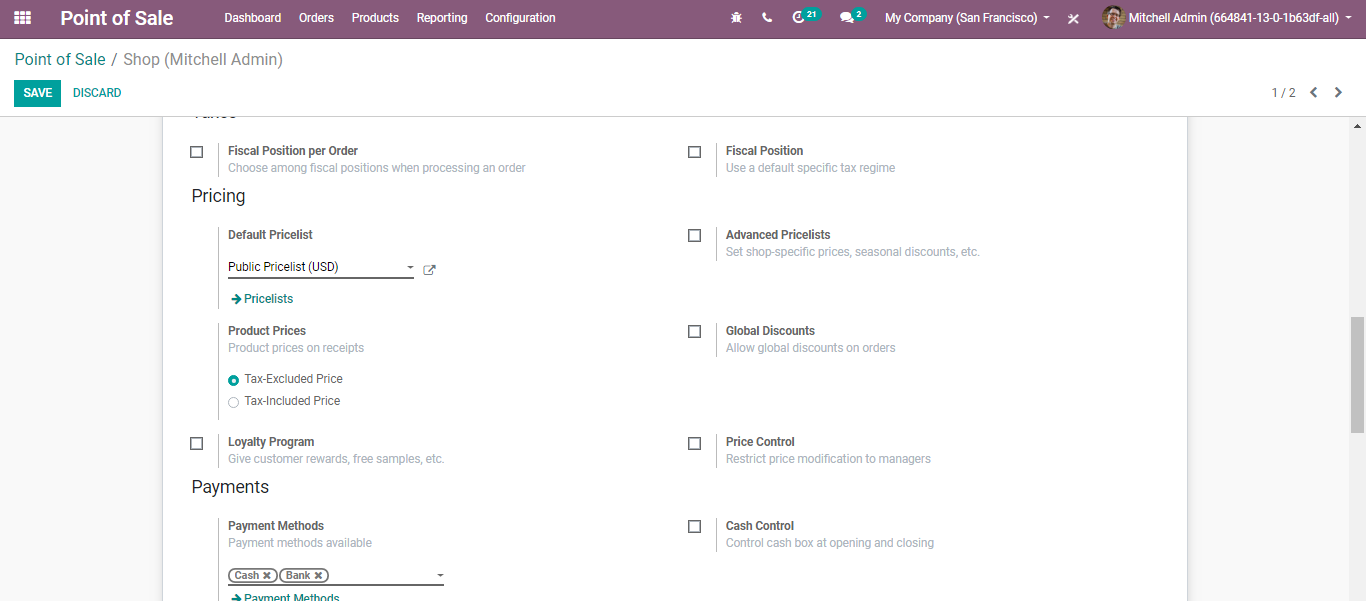Click the debug bug icon

(736, 18)
